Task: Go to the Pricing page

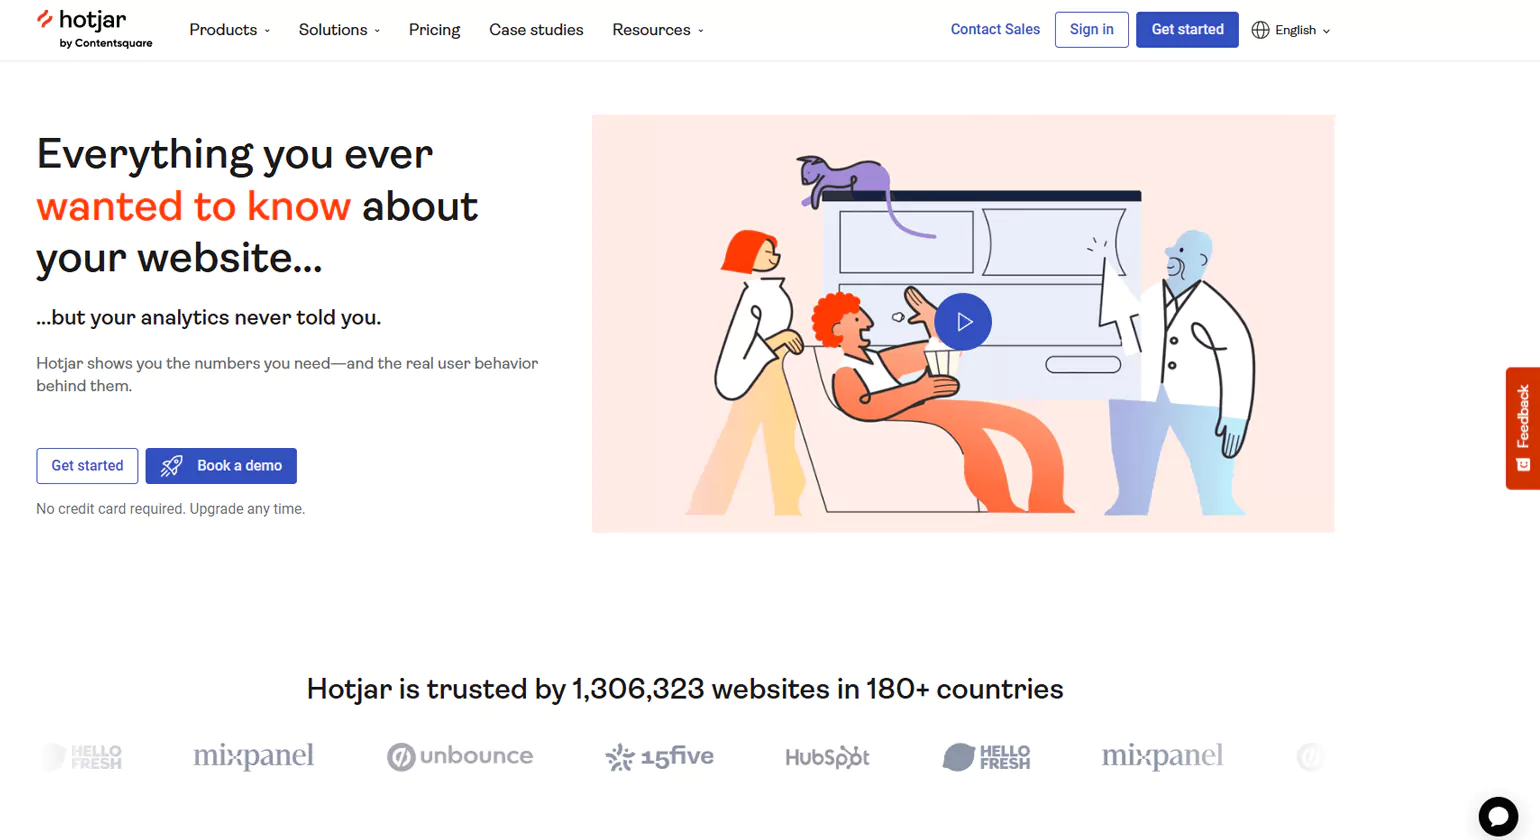Action: [434, 30]
